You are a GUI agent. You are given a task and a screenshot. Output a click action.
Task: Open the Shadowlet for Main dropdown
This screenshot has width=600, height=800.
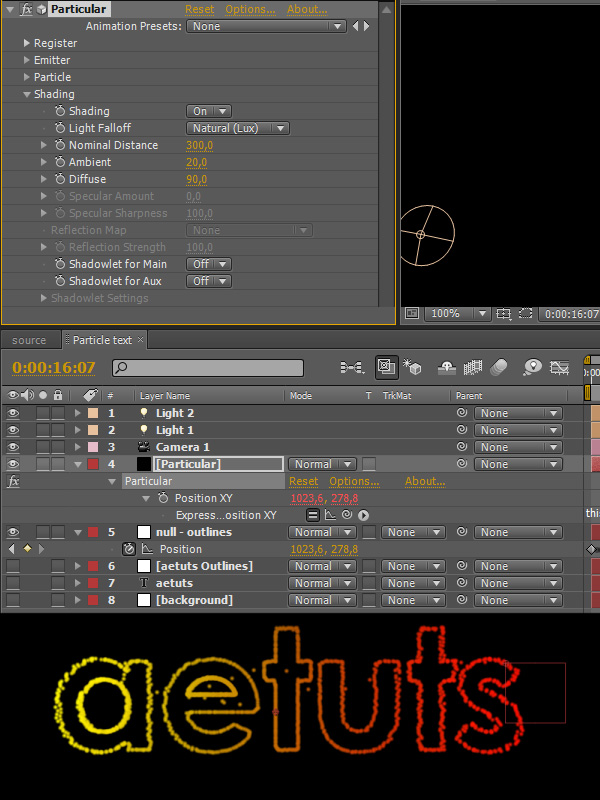(209, 264)
